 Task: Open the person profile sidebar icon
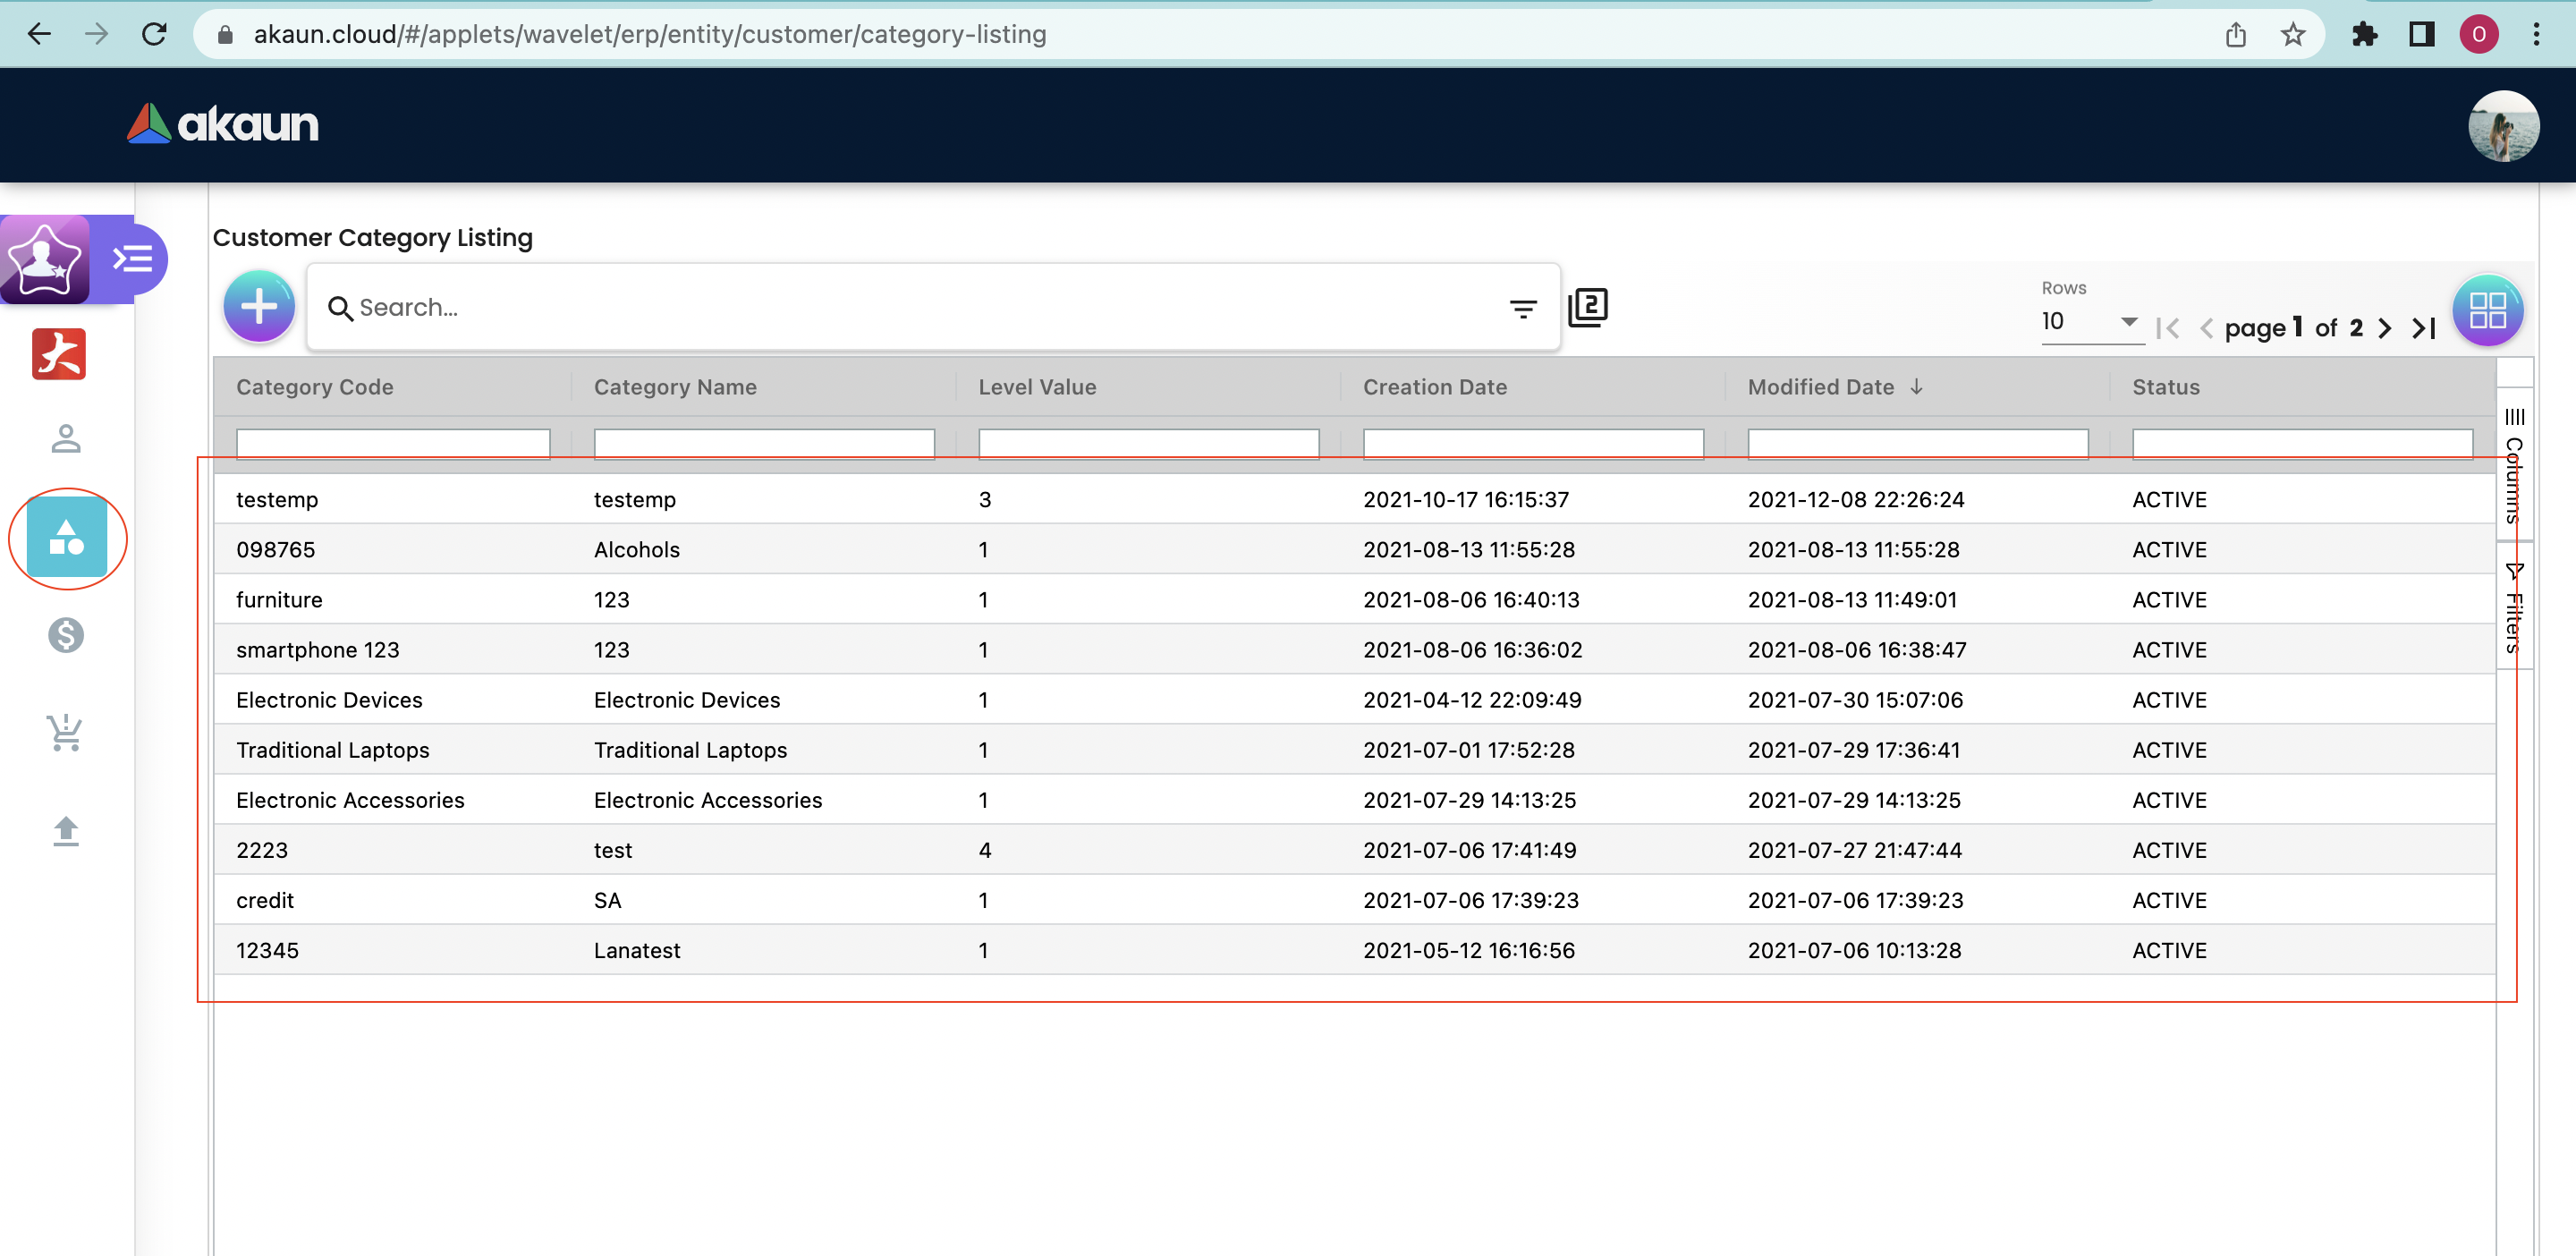(66, 439)
